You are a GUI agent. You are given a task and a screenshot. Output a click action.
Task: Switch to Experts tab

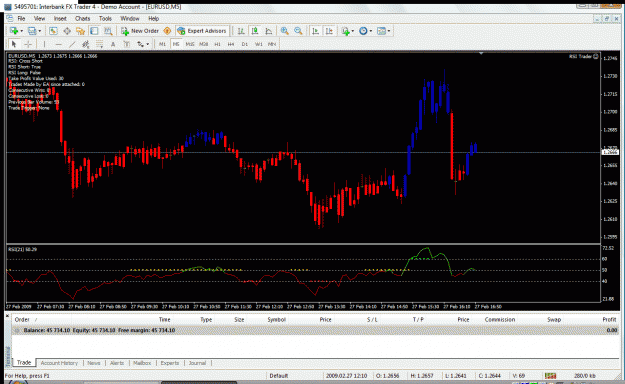[169, 363]
